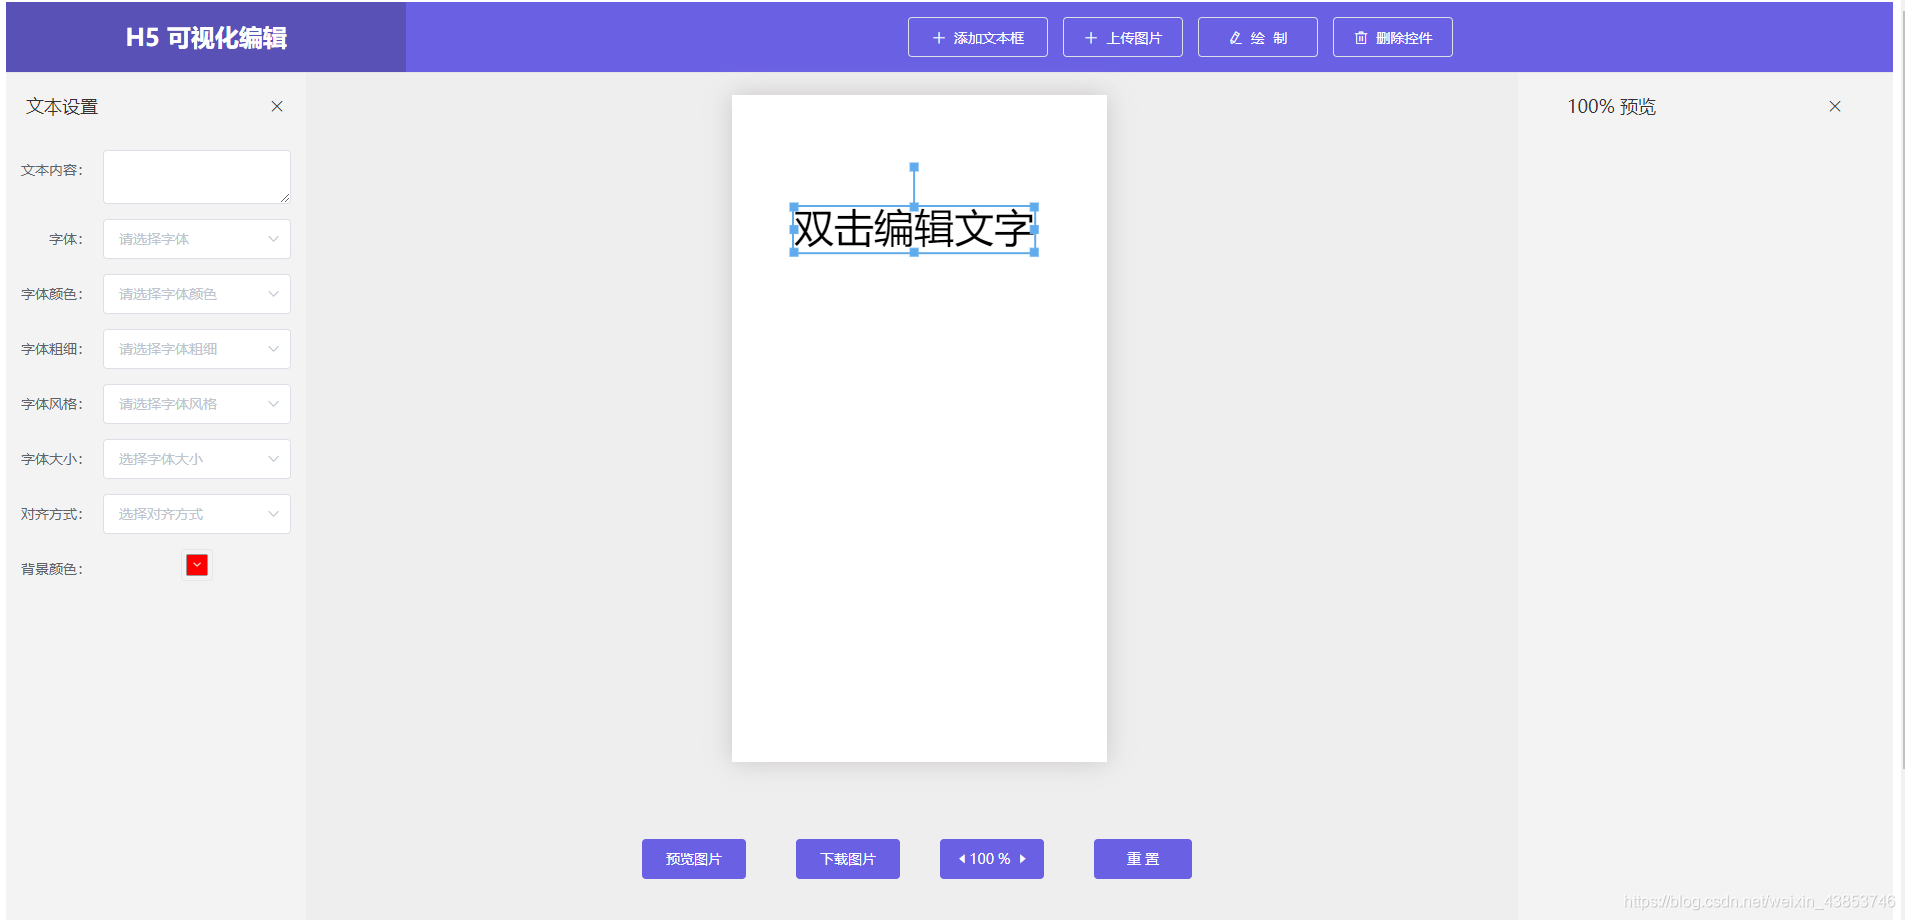Click the plus icon on 上传图片 button
Image resolution: width=1905 pixels, height=920 pixels.
coord(1090,37)
